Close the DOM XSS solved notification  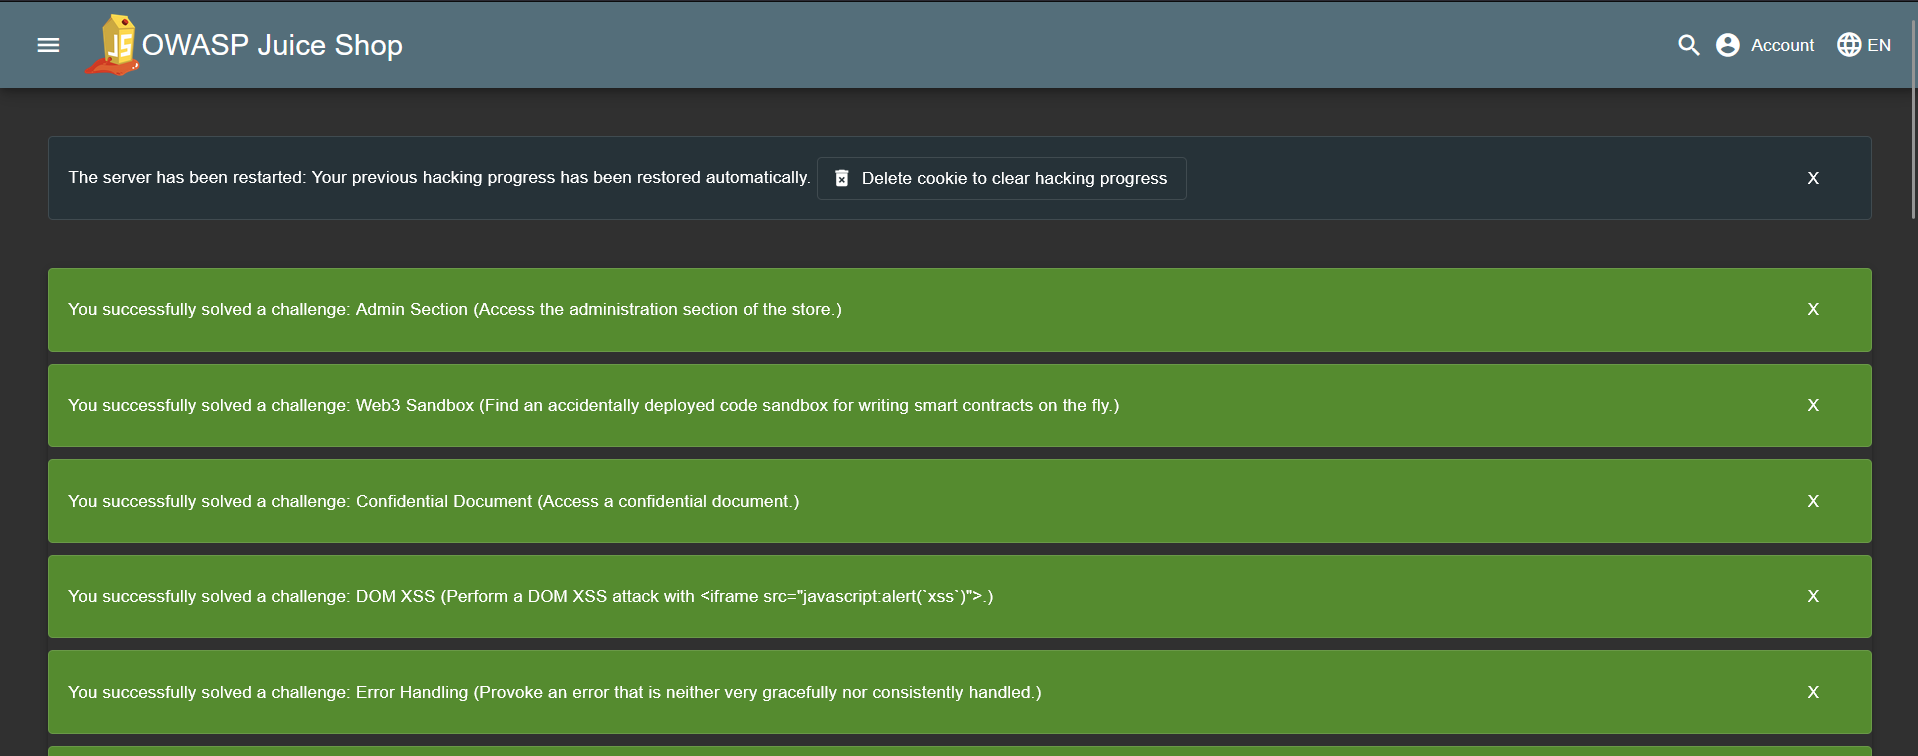tap(1812, 596)
